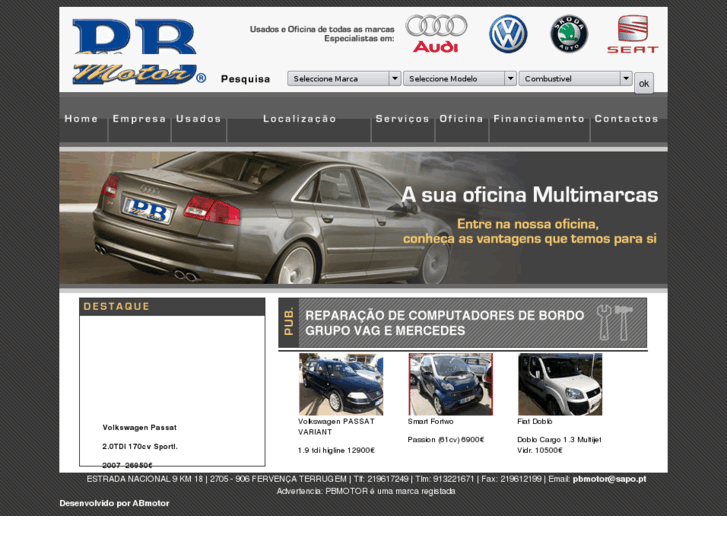The width and height of the screenshot is (727, 545).
Task: Click the Seat brand logo
Action: [632, 34]
